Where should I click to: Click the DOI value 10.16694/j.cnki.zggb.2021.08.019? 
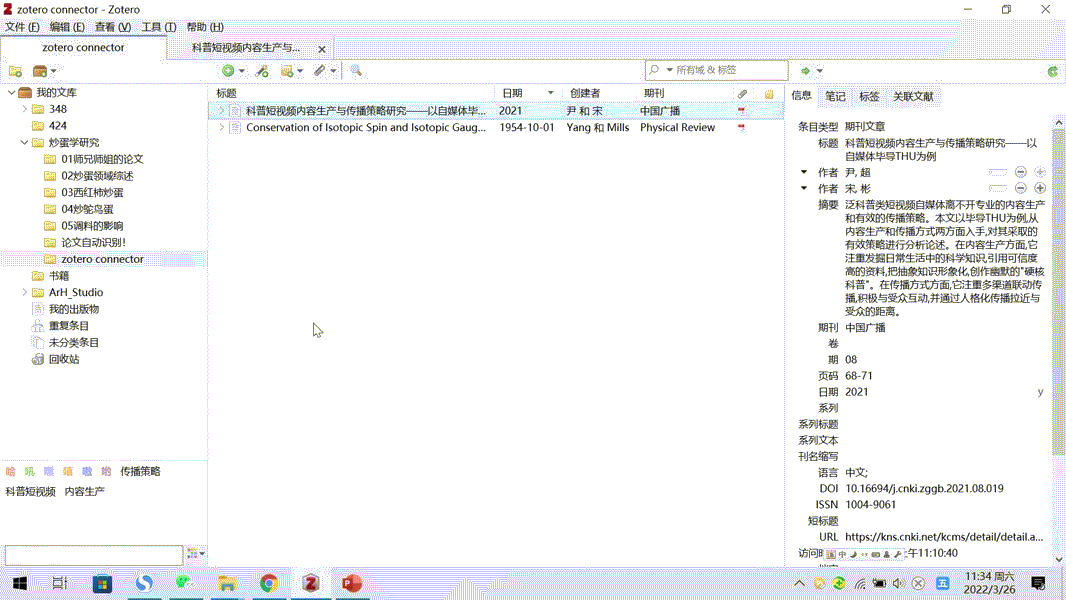pyautogui.click(x=924, y=489)
